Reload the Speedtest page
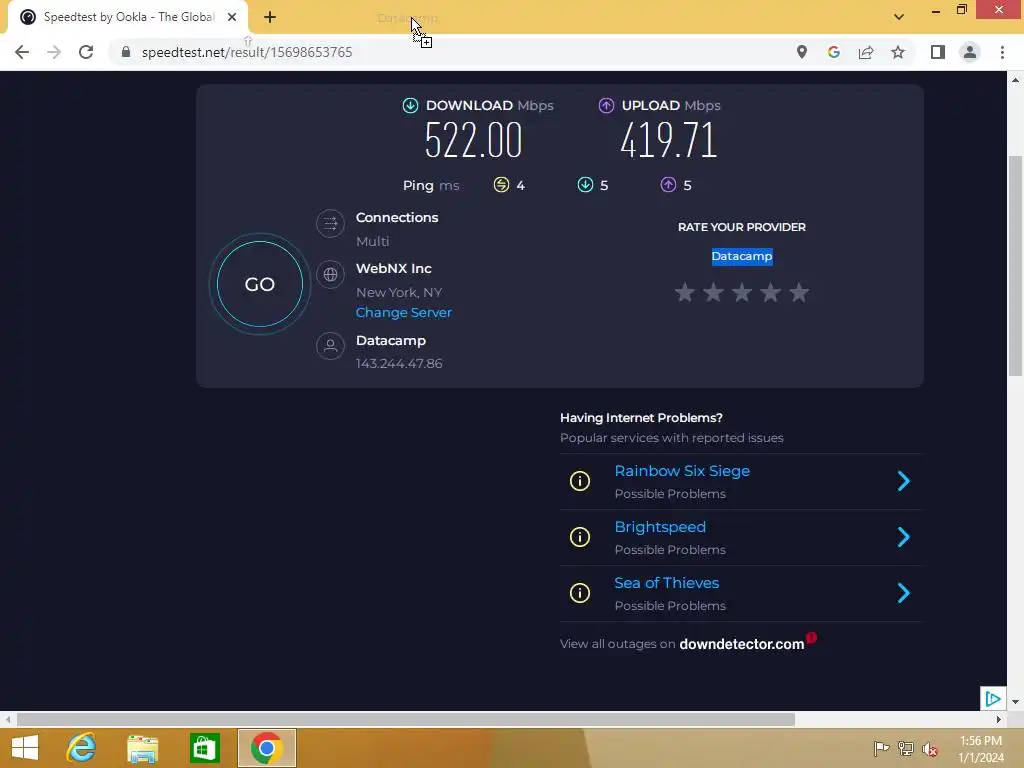 [86, 52]
